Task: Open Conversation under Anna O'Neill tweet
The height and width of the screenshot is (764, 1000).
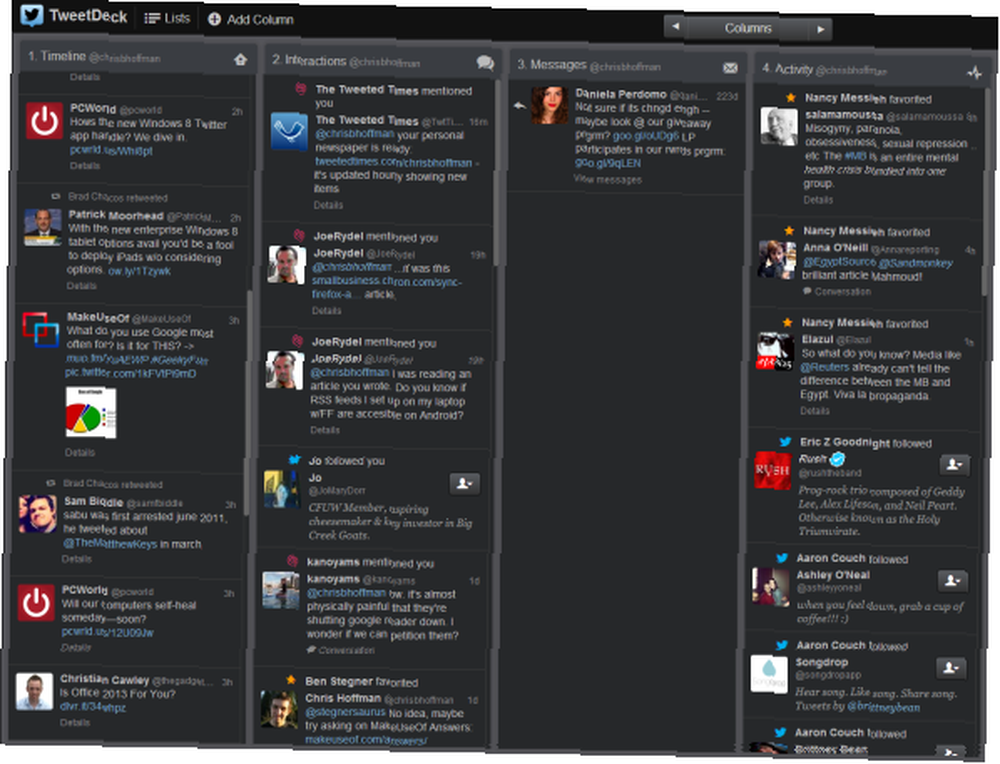Action: tap(837, 291)
